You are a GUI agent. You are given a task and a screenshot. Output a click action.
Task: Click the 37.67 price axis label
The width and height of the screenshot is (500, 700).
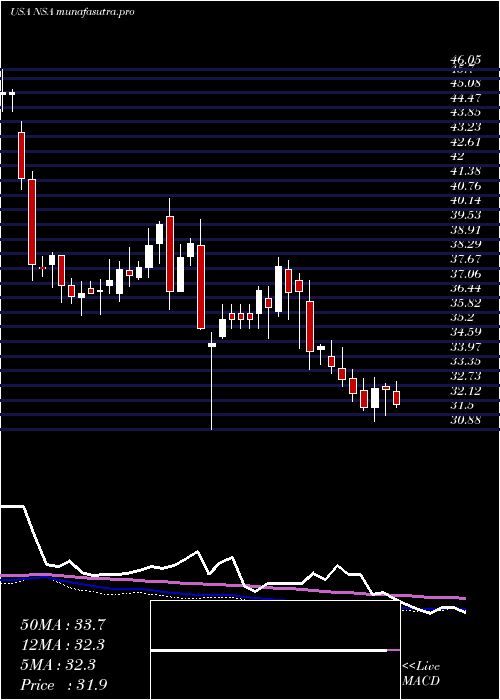[465, 259]
